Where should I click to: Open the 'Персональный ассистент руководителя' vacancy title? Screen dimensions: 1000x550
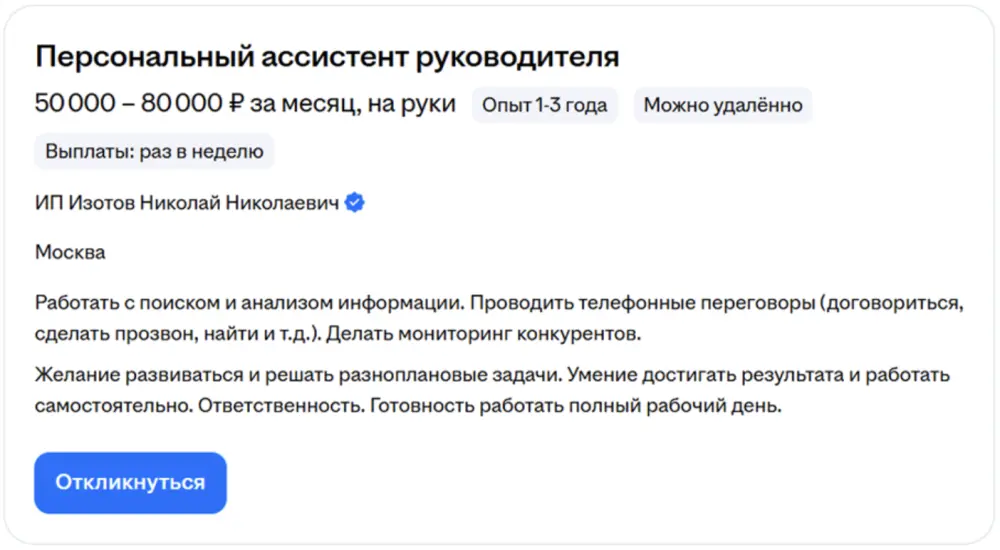click(x=327, y=57)
